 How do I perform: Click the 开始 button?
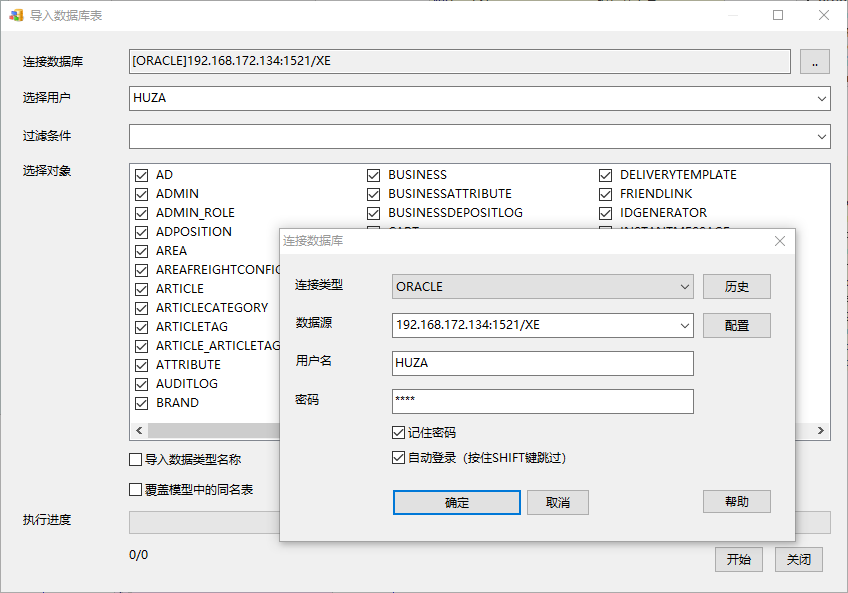738,559
